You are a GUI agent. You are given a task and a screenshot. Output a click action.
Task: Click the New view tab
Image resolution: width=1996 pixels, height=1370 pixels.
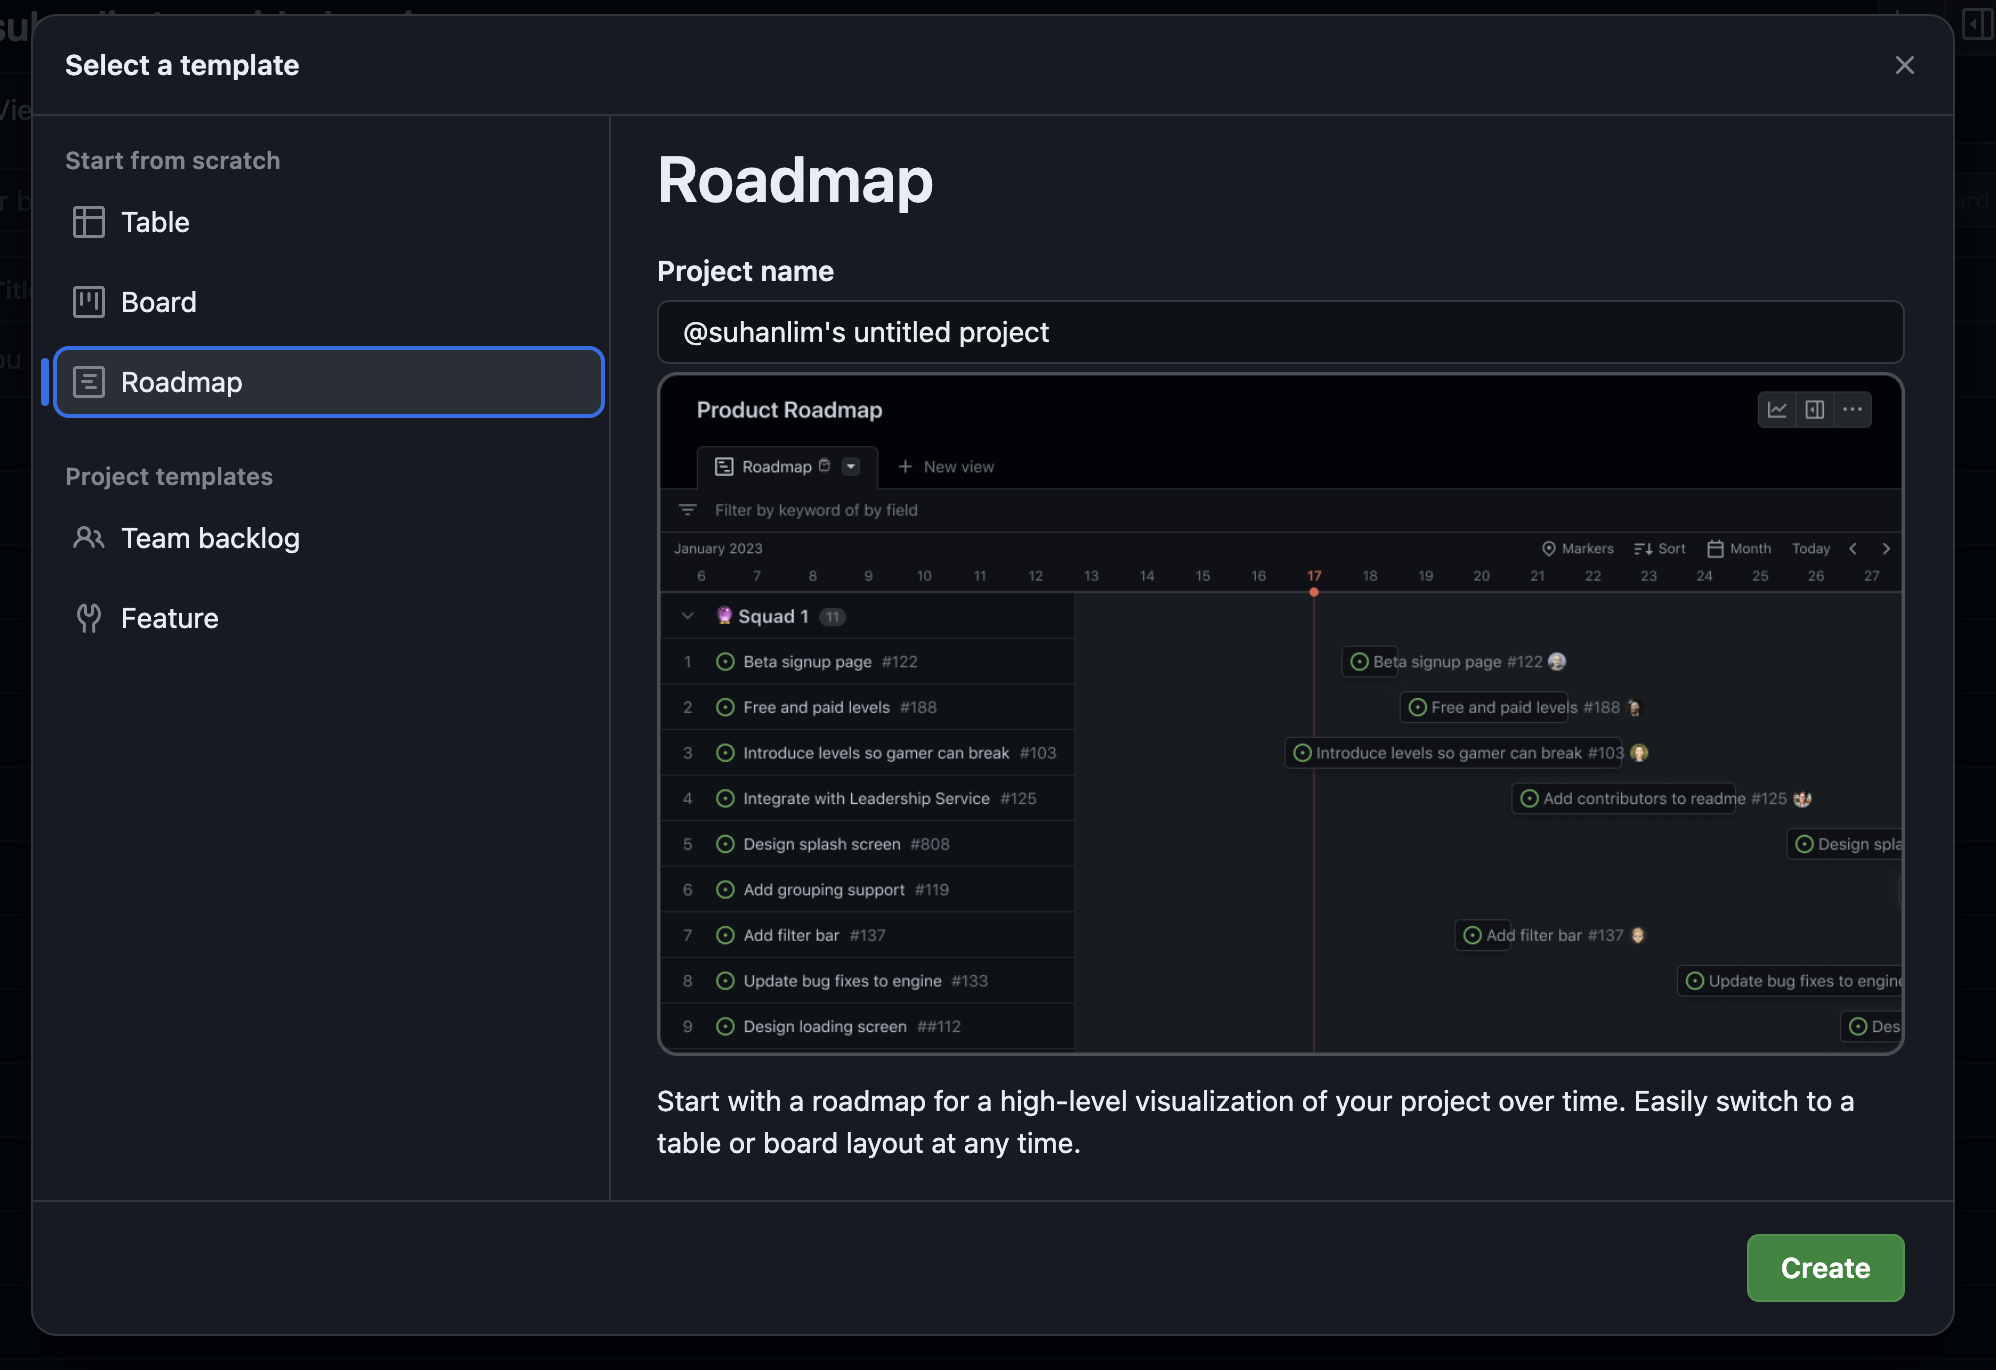[x=946, y=467]
